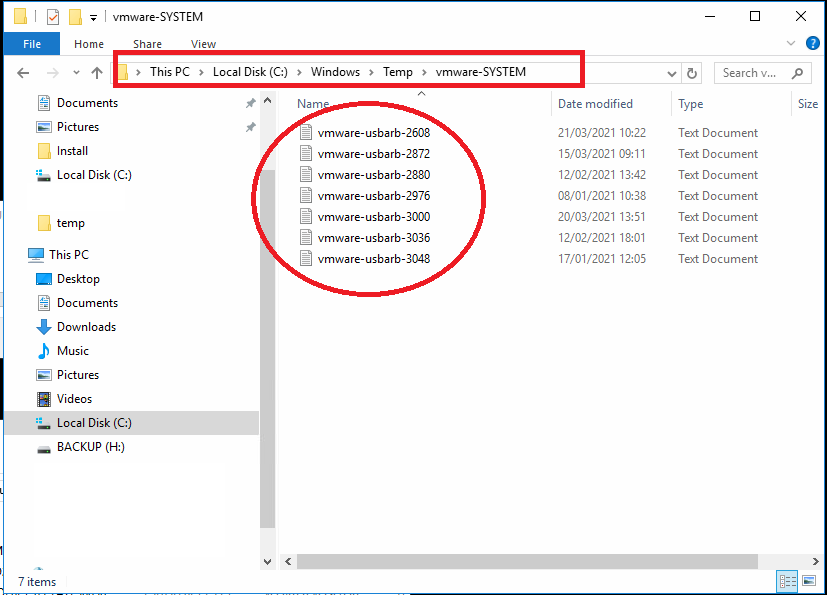Click Windows in address bar
This screenshot has width=827, height=595.
click(x=335, y=72)
